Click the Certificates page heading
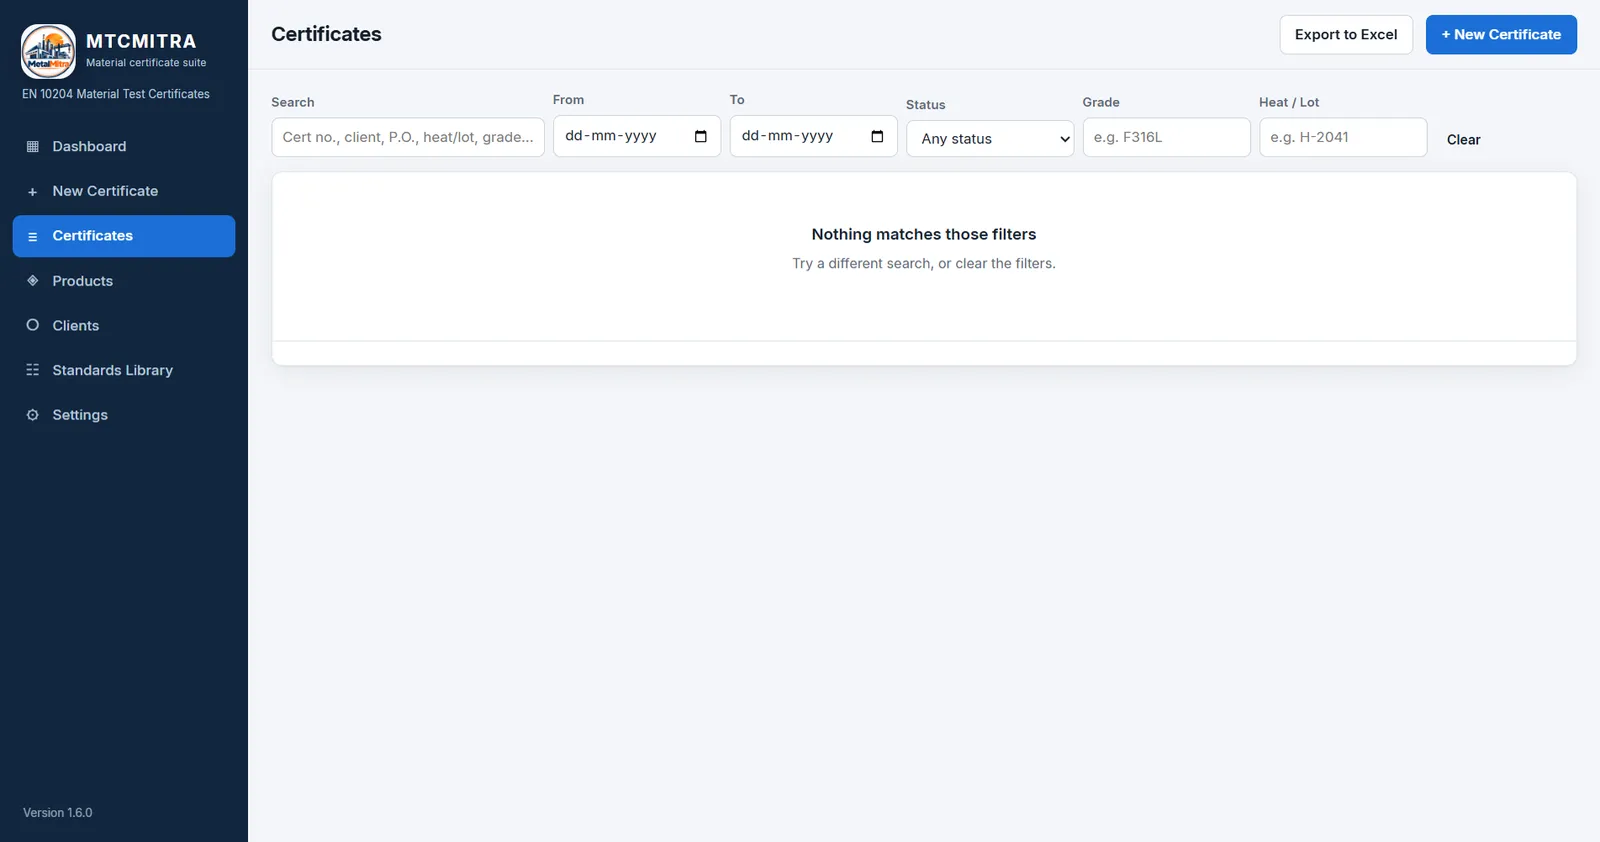This screenshot has height=842, width=1600. click(326, 34)
